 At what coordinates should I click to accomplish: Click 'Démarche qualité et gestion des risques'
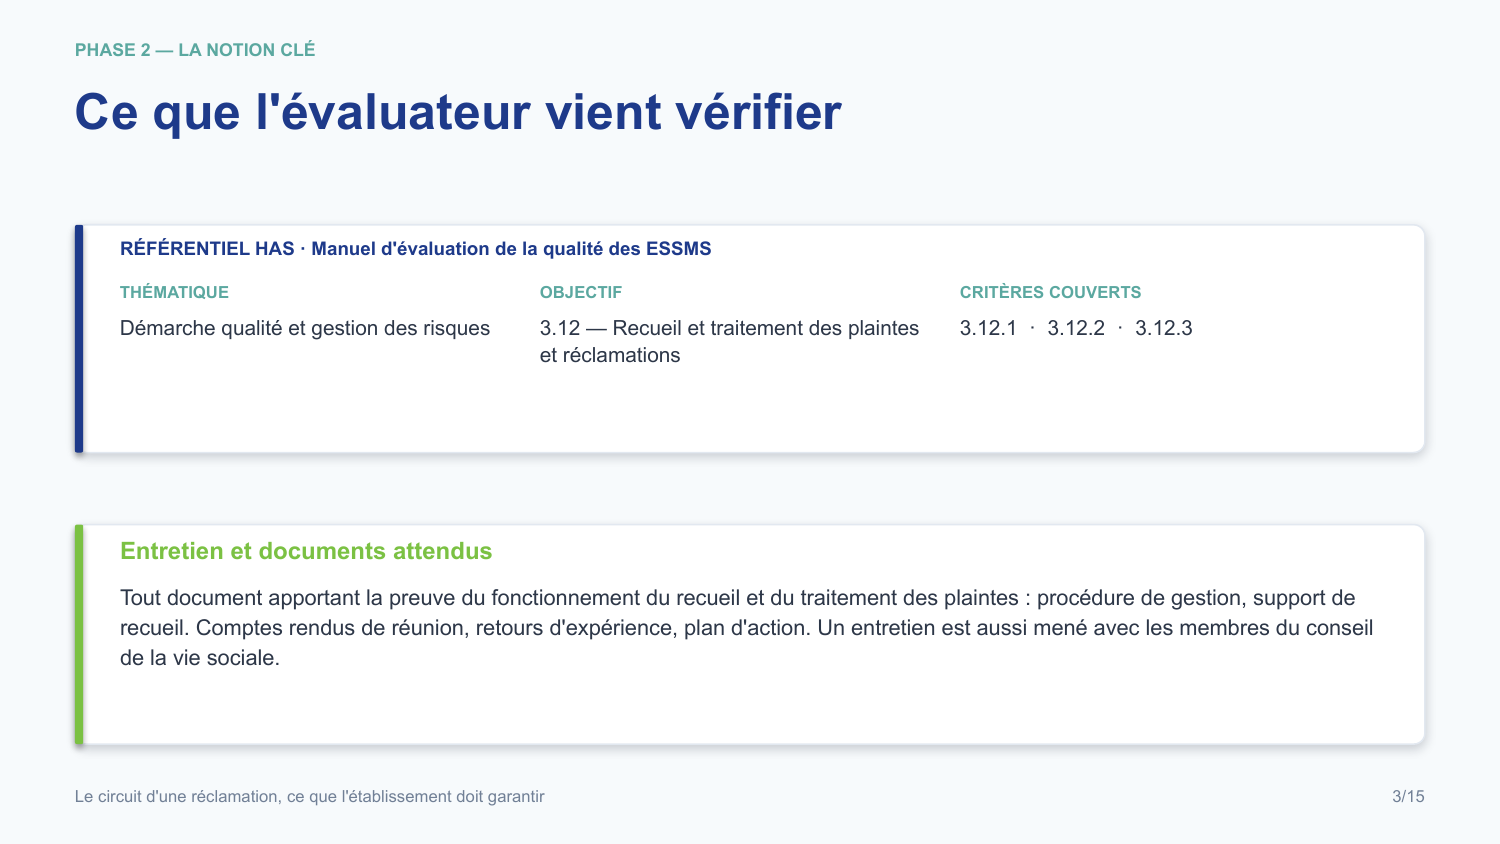coord(305,328)
